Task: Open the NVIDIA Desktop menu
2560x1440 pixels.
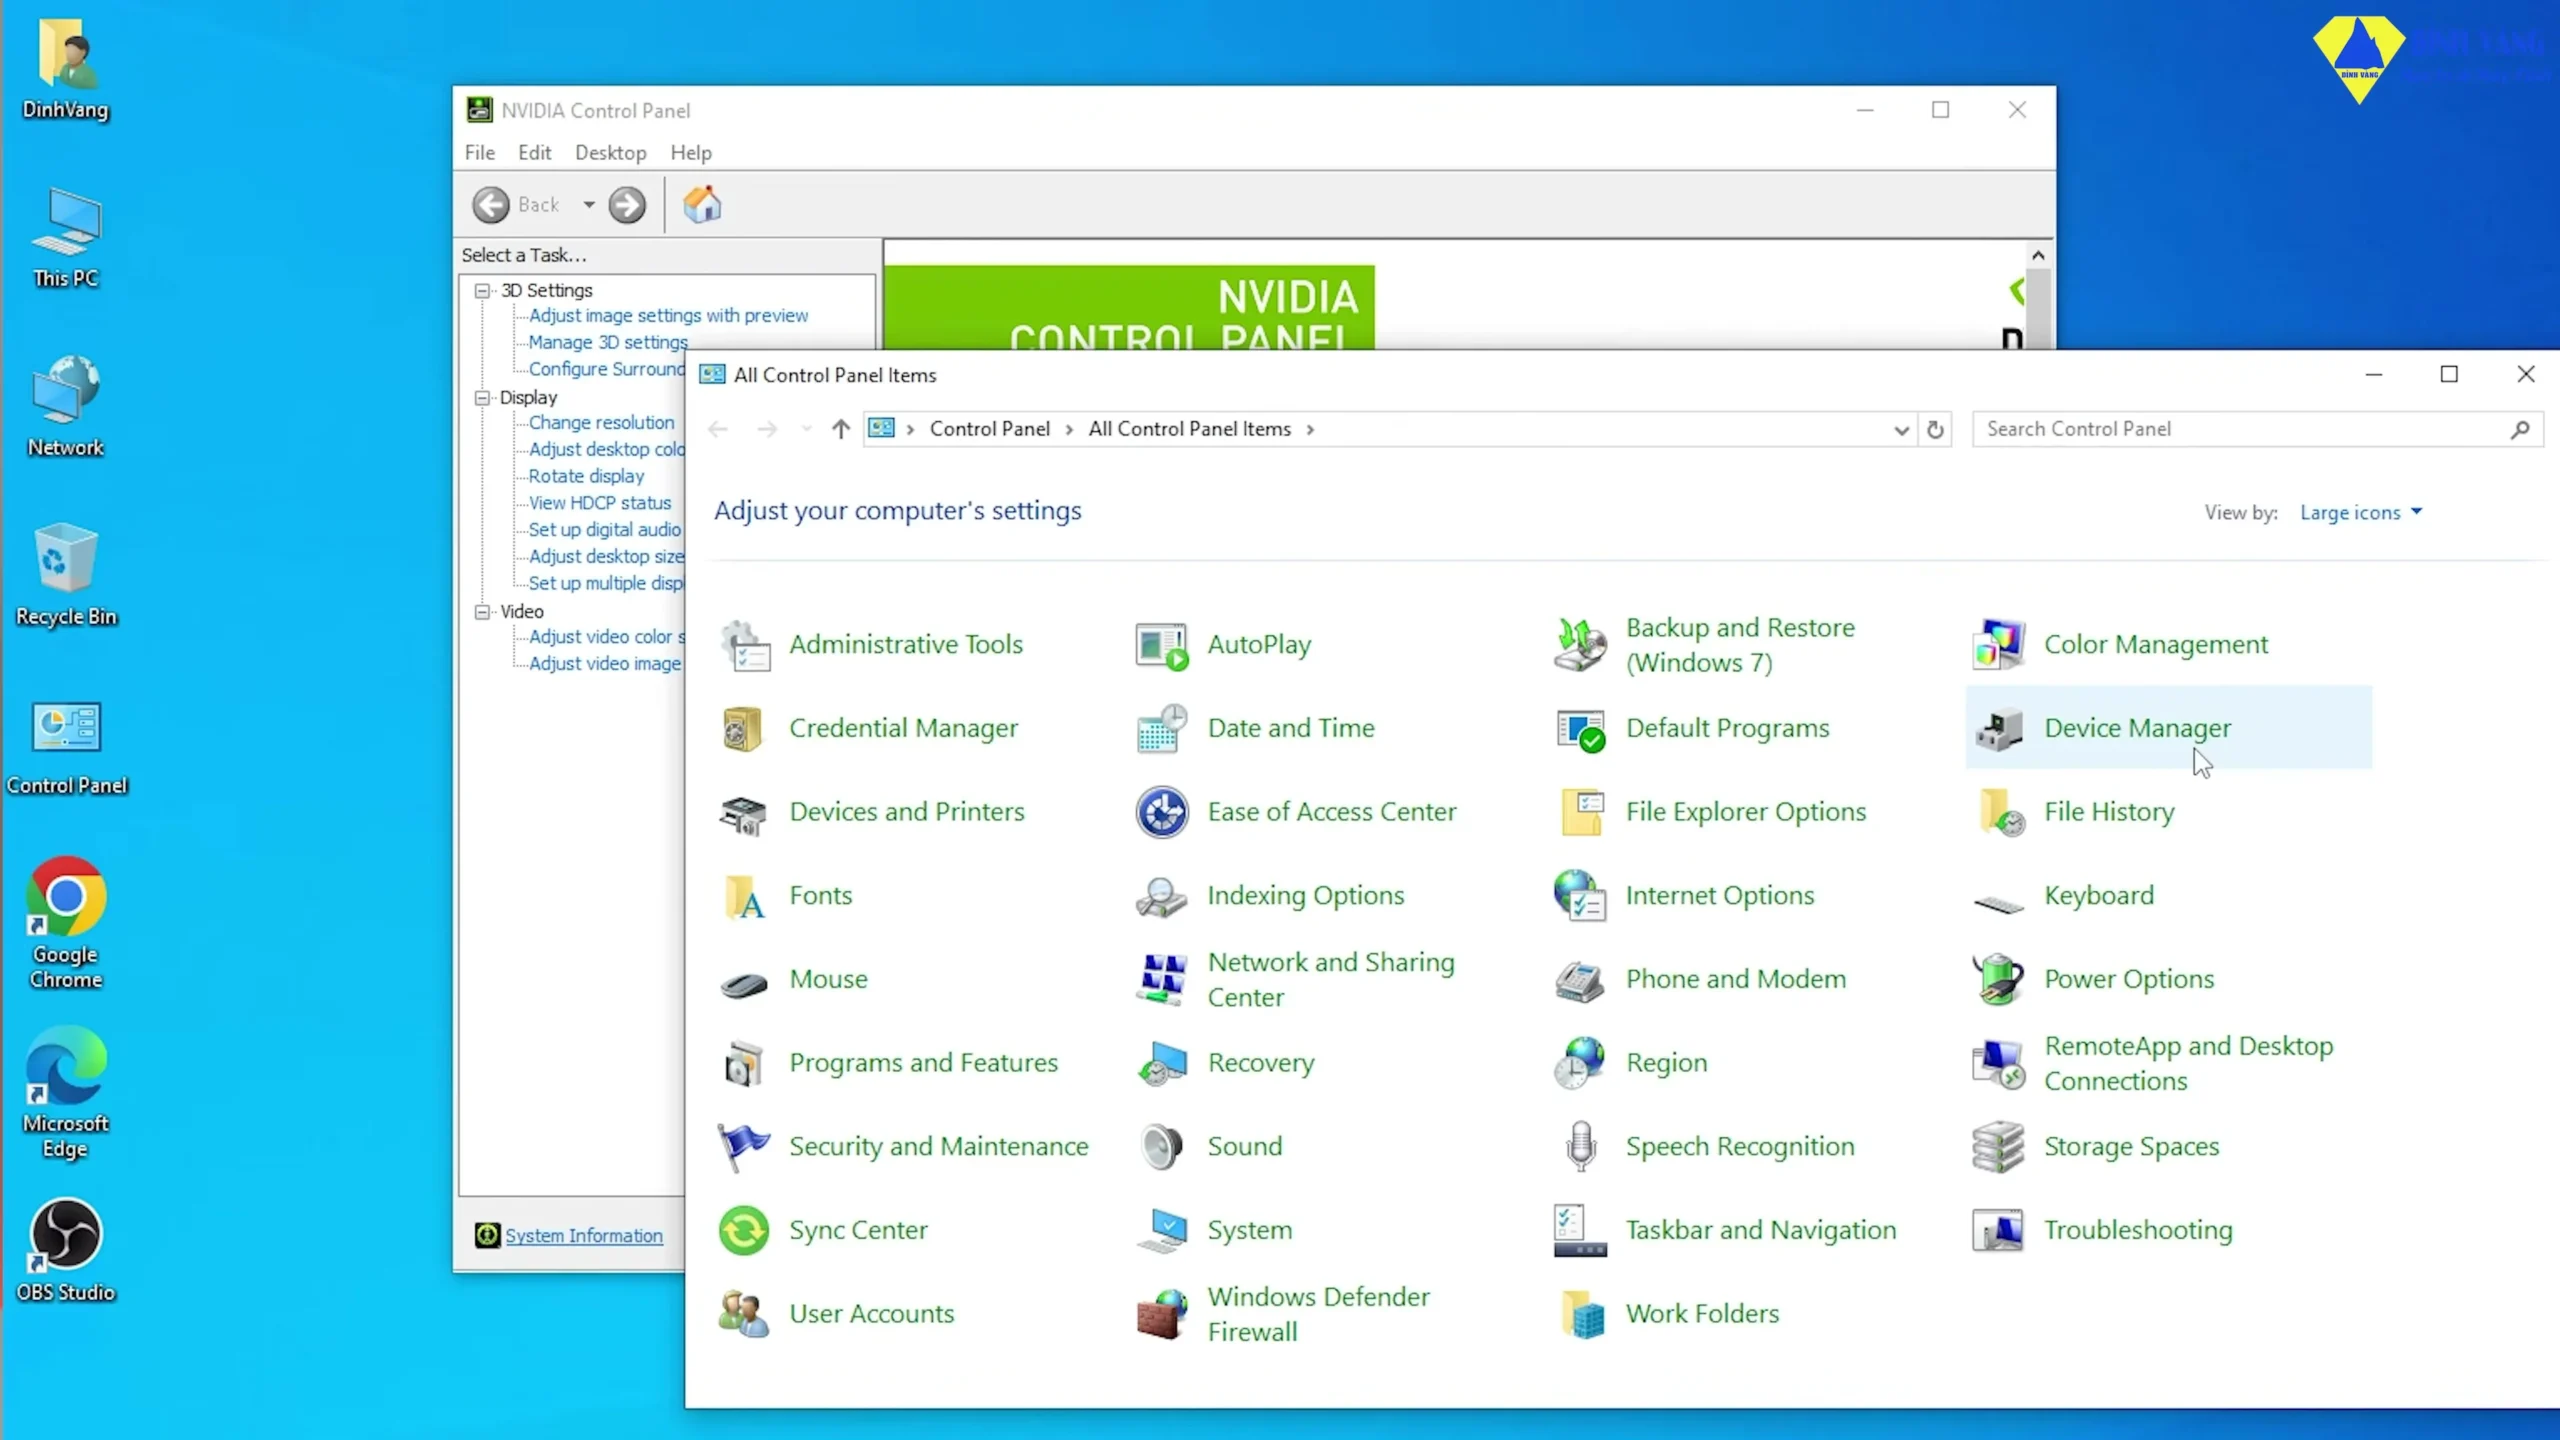Action: (x=610, y=153)
